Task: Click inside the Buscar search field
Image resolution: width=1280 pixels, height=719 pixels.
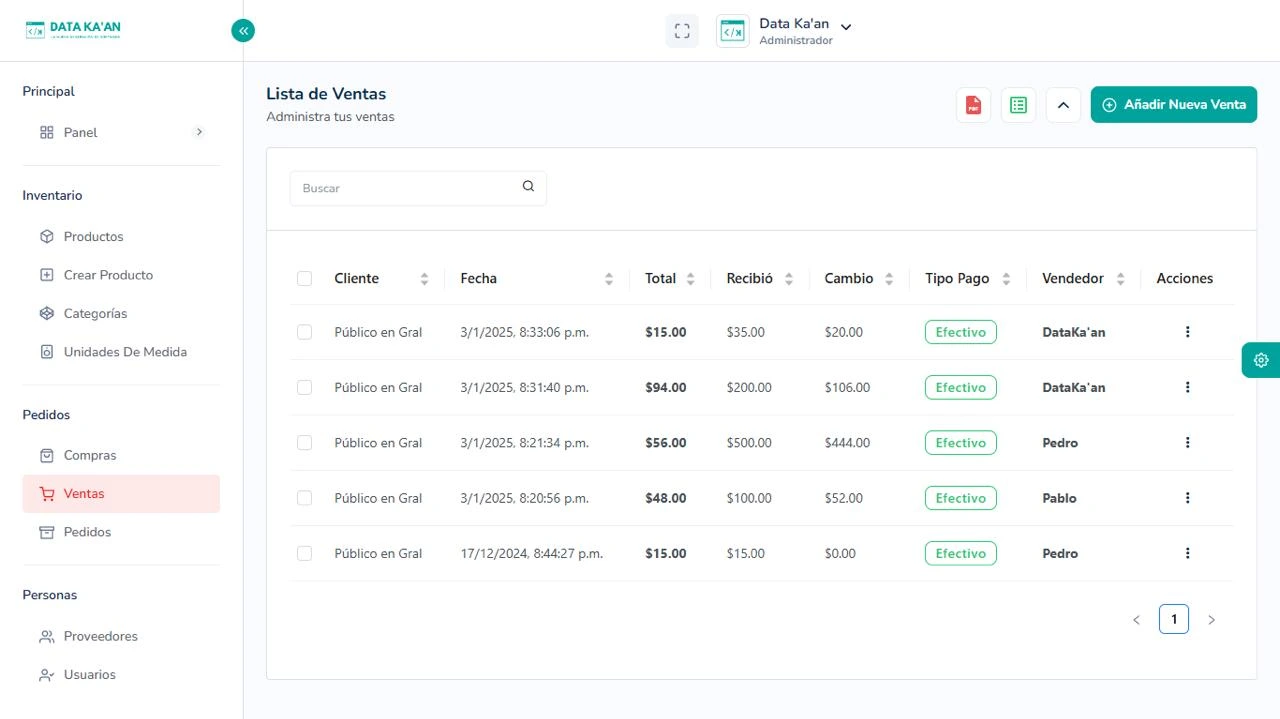Action: (400, 187)
